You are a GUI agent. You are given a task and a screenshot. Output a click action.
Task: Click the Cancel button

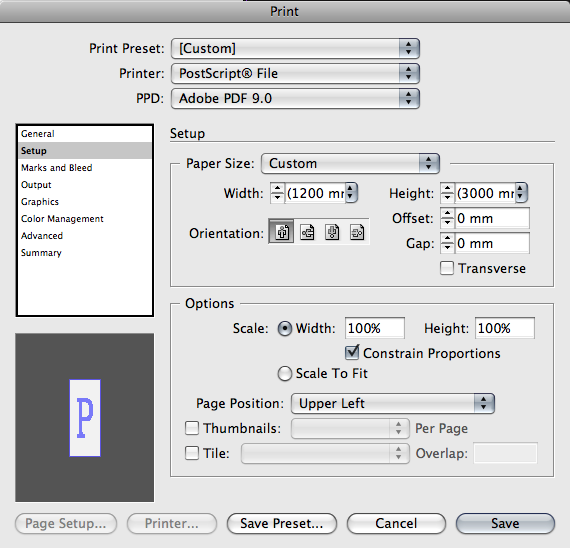[x=396, y=523]
